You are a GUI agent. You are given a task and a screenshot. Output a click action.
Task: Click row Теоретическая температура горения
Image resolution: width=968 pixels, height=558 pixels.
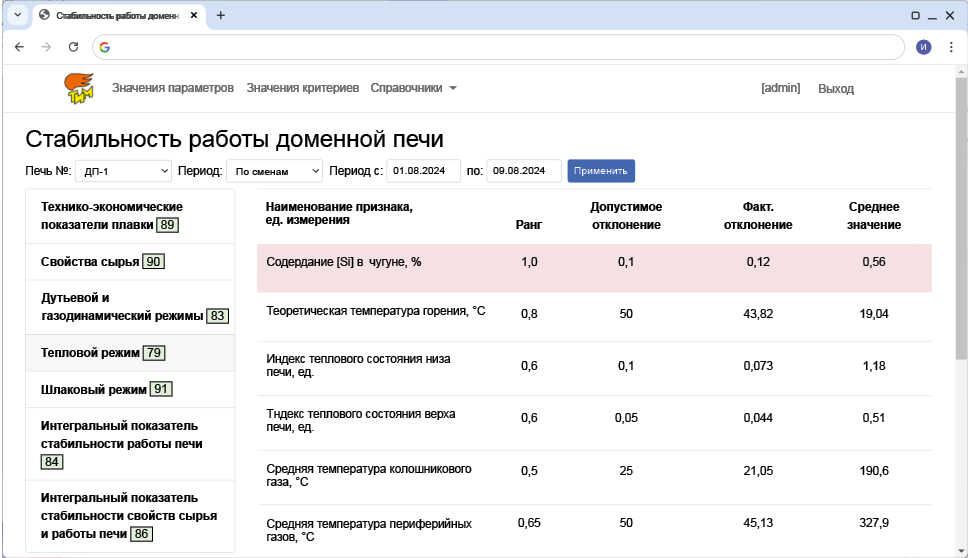[595, 317]
